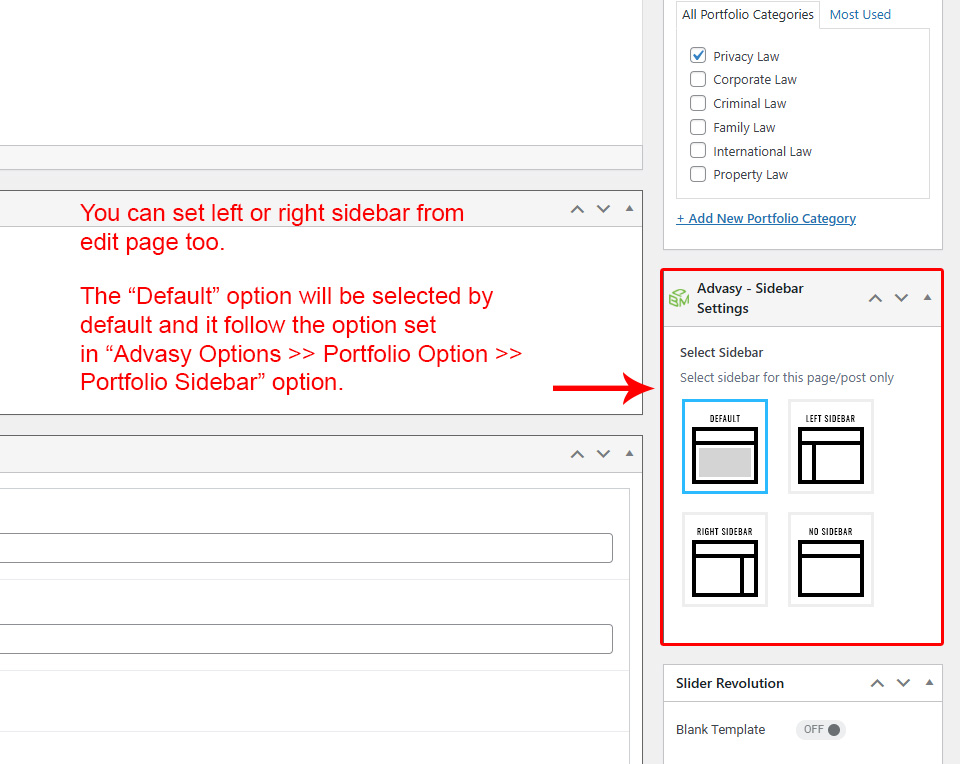The image size is (960, 764).
Task: Open the All Portfolio Categories tab
Action: click(x=748, y=14)
